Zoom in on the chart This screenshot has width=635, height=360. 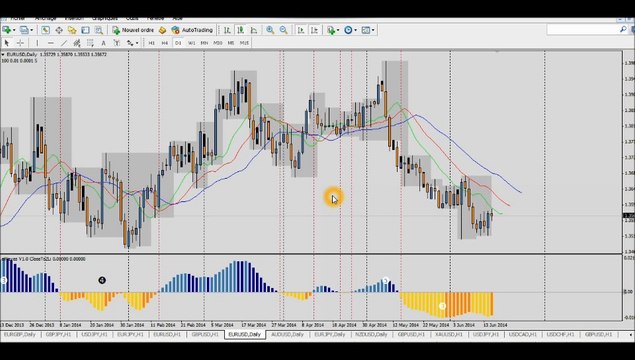click(x=270, y=30)
